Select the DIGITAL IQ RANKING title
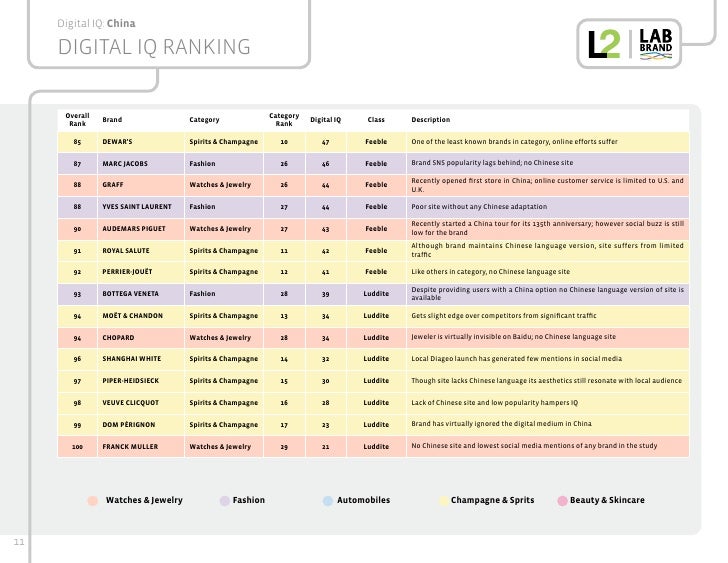The width and height of the screenshot is (728, 563). tap(154, 47)
